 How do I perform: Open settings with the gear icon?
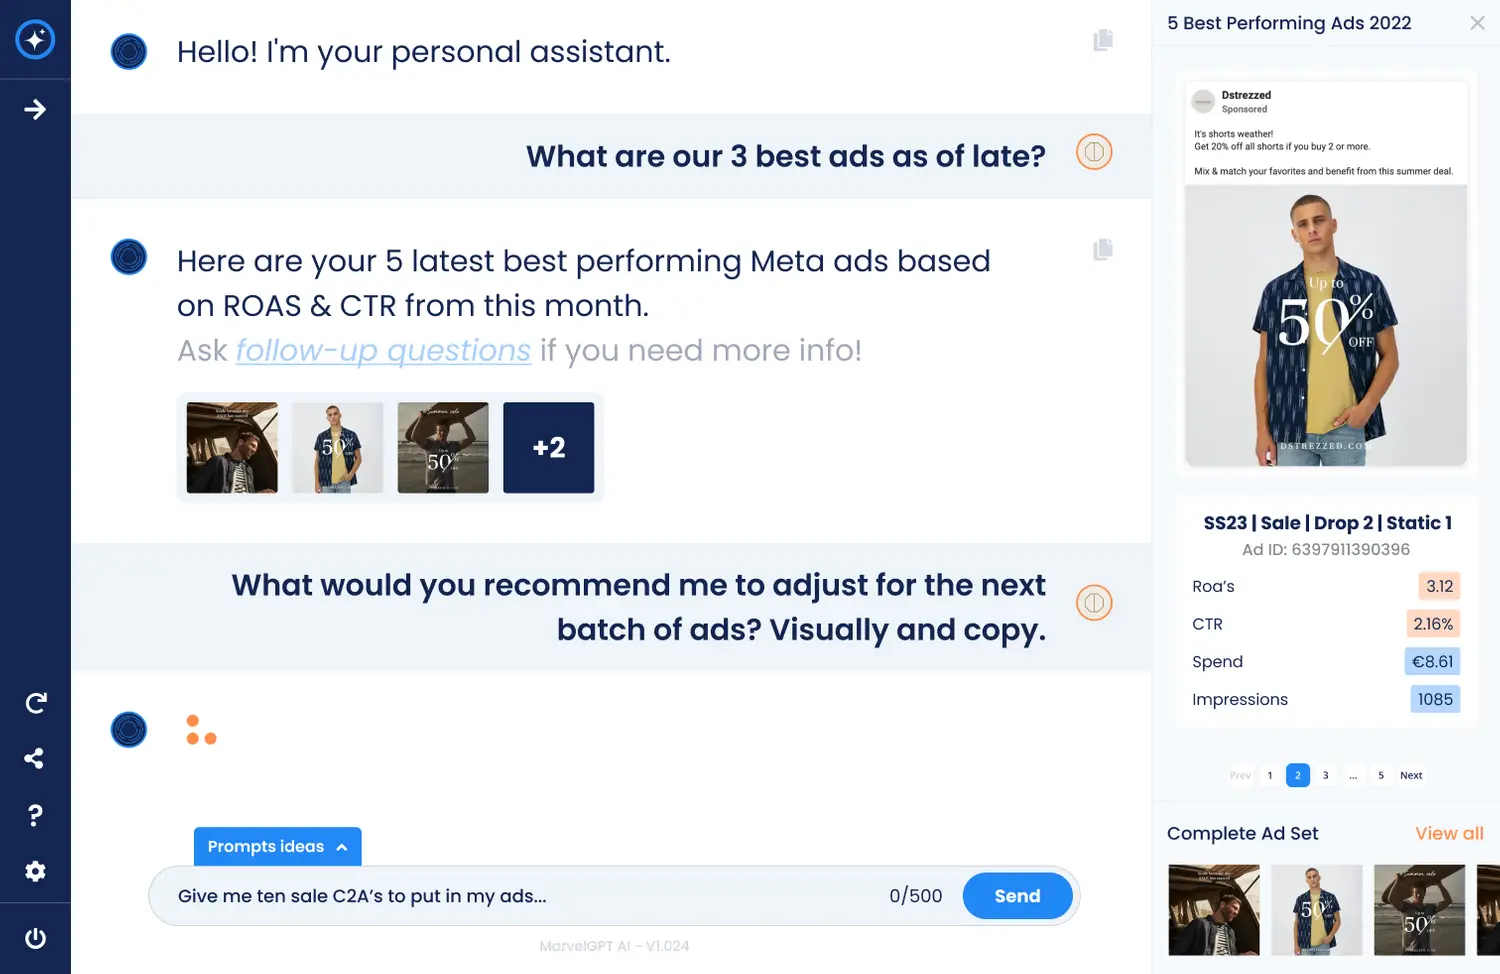(x=35, y=871)
